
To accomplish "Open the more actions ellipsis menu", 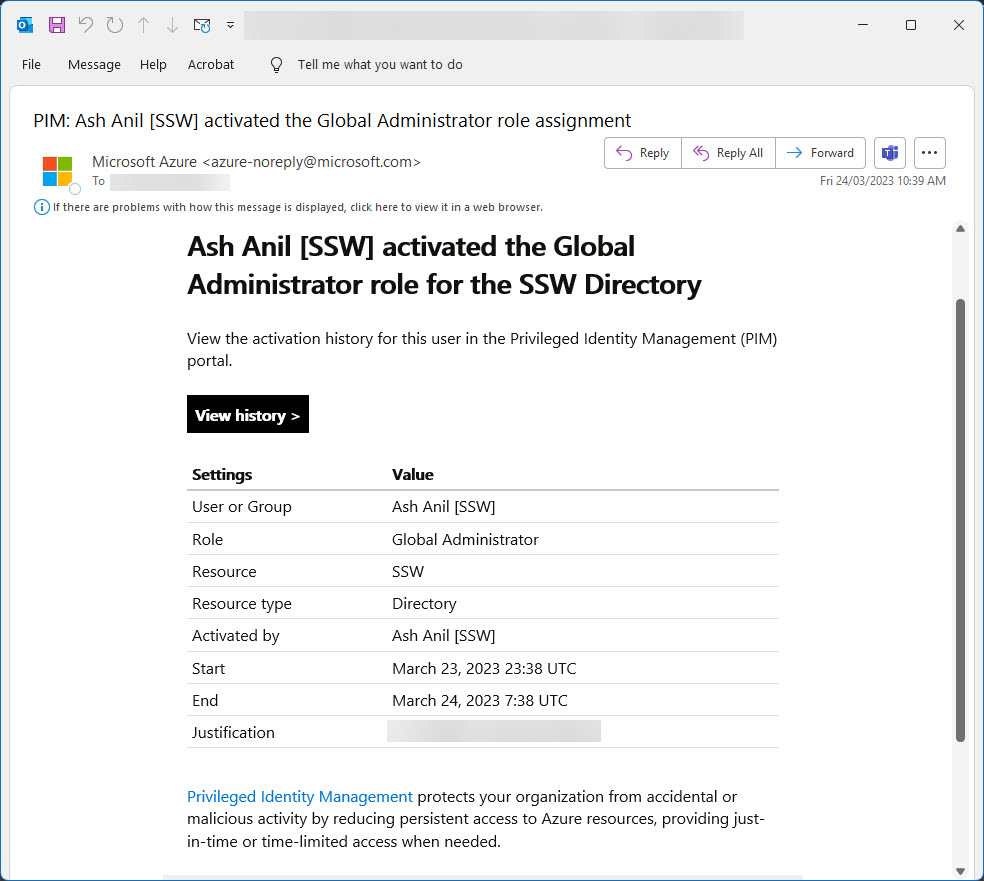I will 929,153.
